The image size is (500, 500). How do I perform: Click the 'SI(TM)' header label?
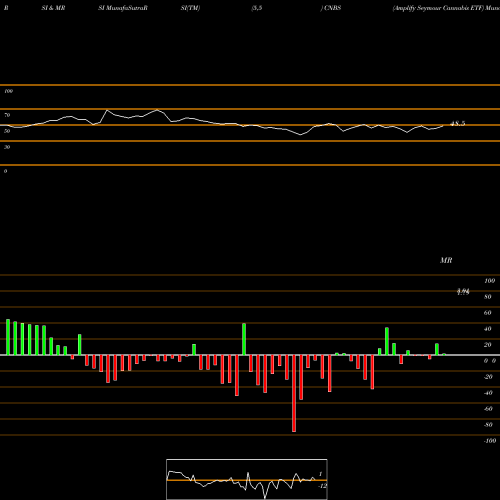[x=190, y=8]
